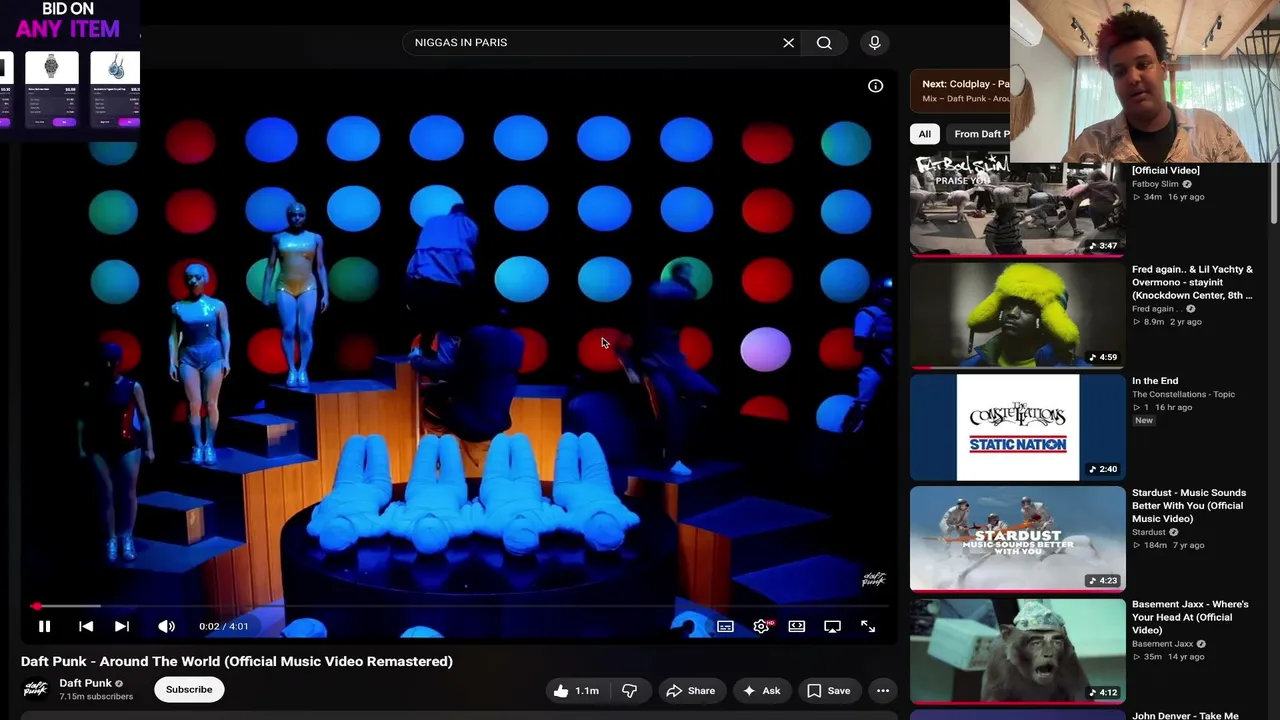Image resolution: width=1280 pixels, height=720 pixels.
Task: Open "Basement Jaxx - Where's Your Head At" title
Action: [x=1190, y=617]
